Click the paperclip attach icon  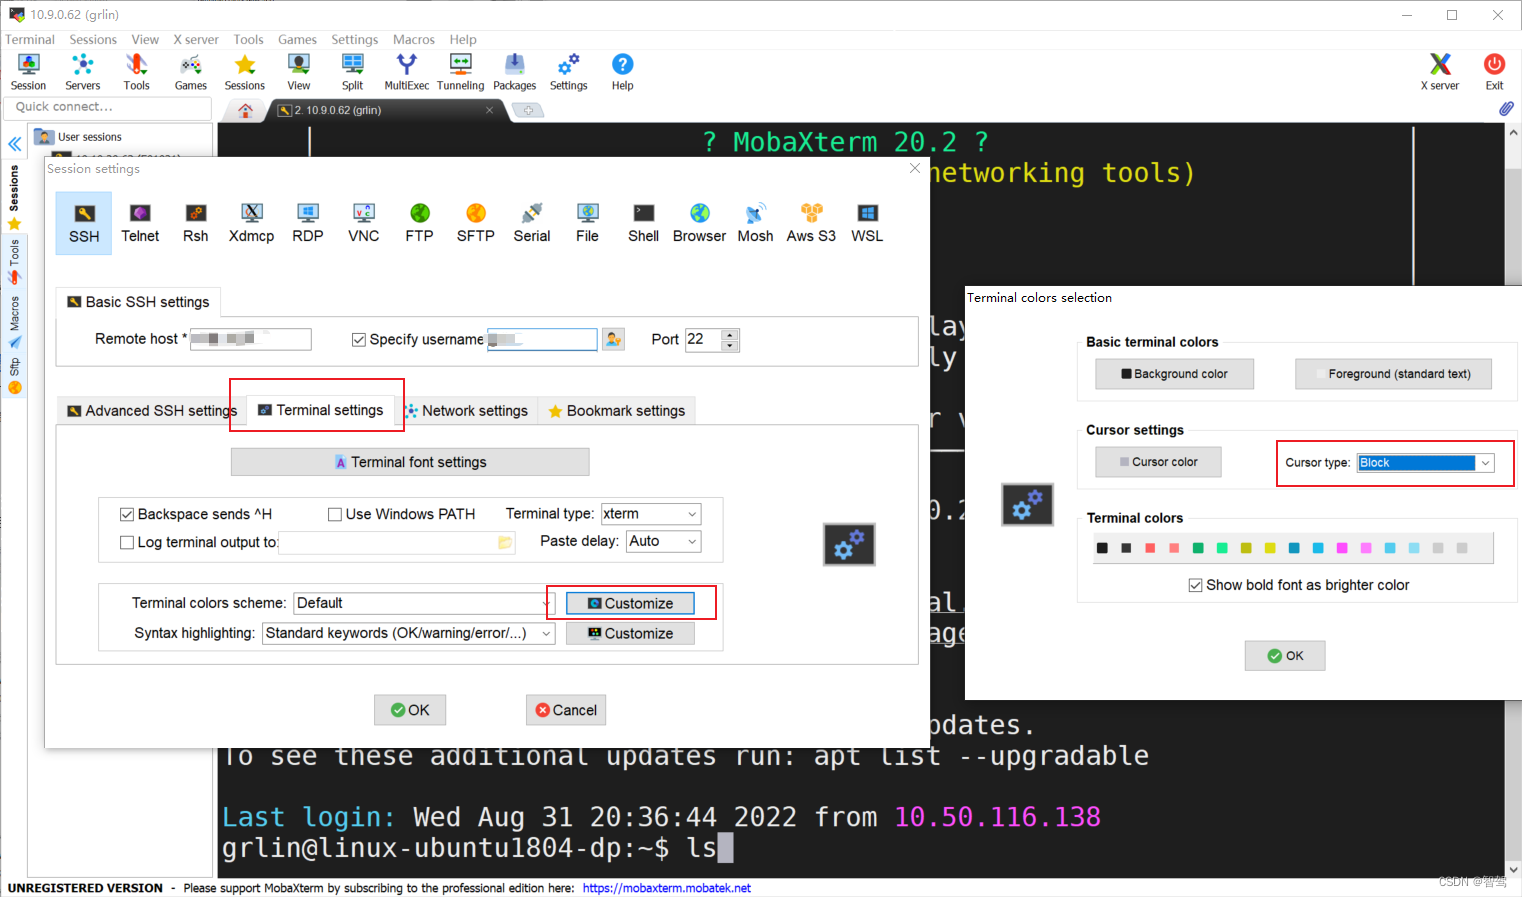1506,108
